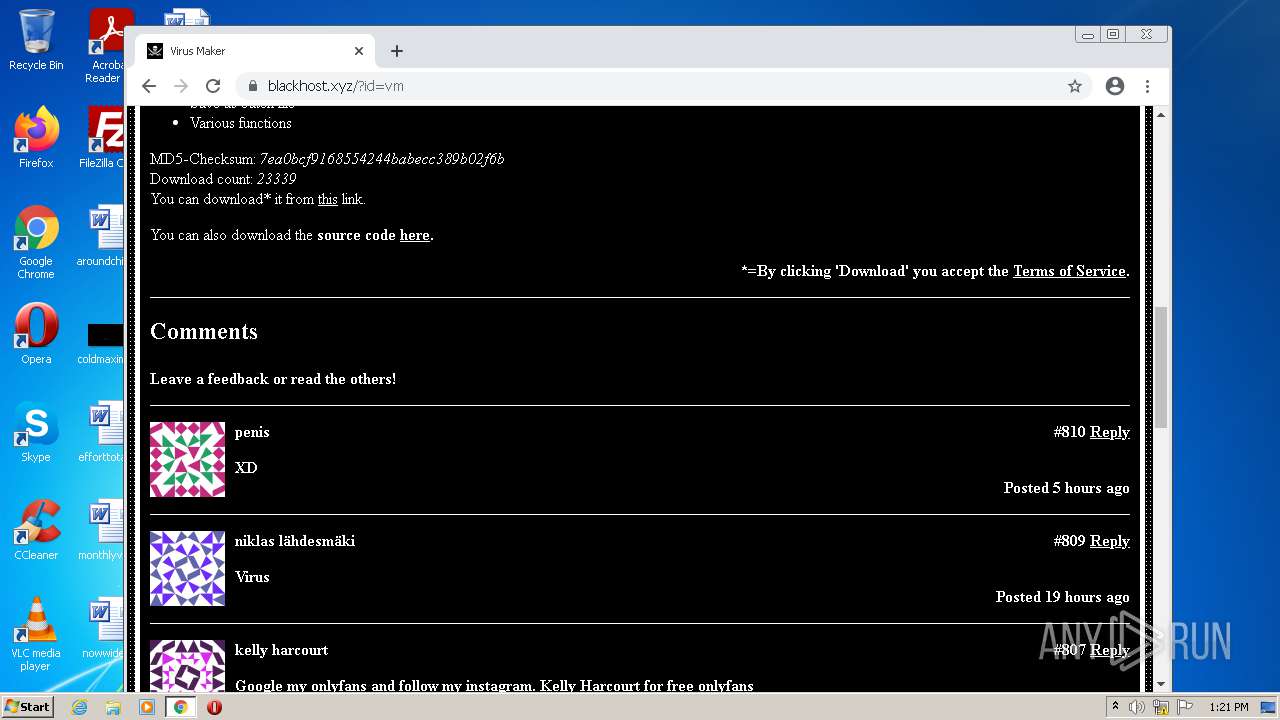Viewport: 1280px width, 720px height.
Task: Open the Acrobat Reader desktop shortcut
Action: point(104,46)
